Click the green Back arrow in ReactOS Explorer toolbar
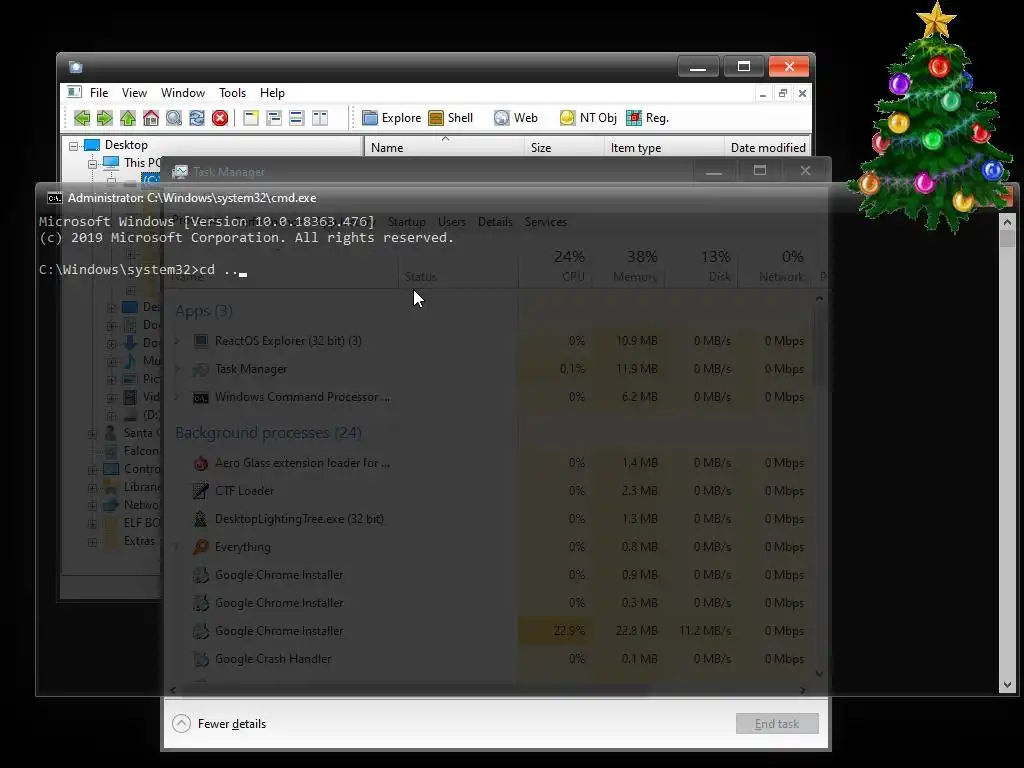 pyautogui.click(x=82, y=118)
